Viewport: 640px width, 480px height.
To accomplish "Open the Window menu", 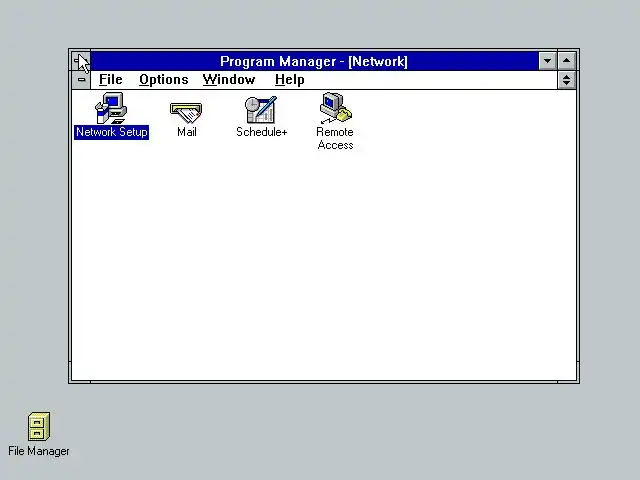I will [229, 80].
